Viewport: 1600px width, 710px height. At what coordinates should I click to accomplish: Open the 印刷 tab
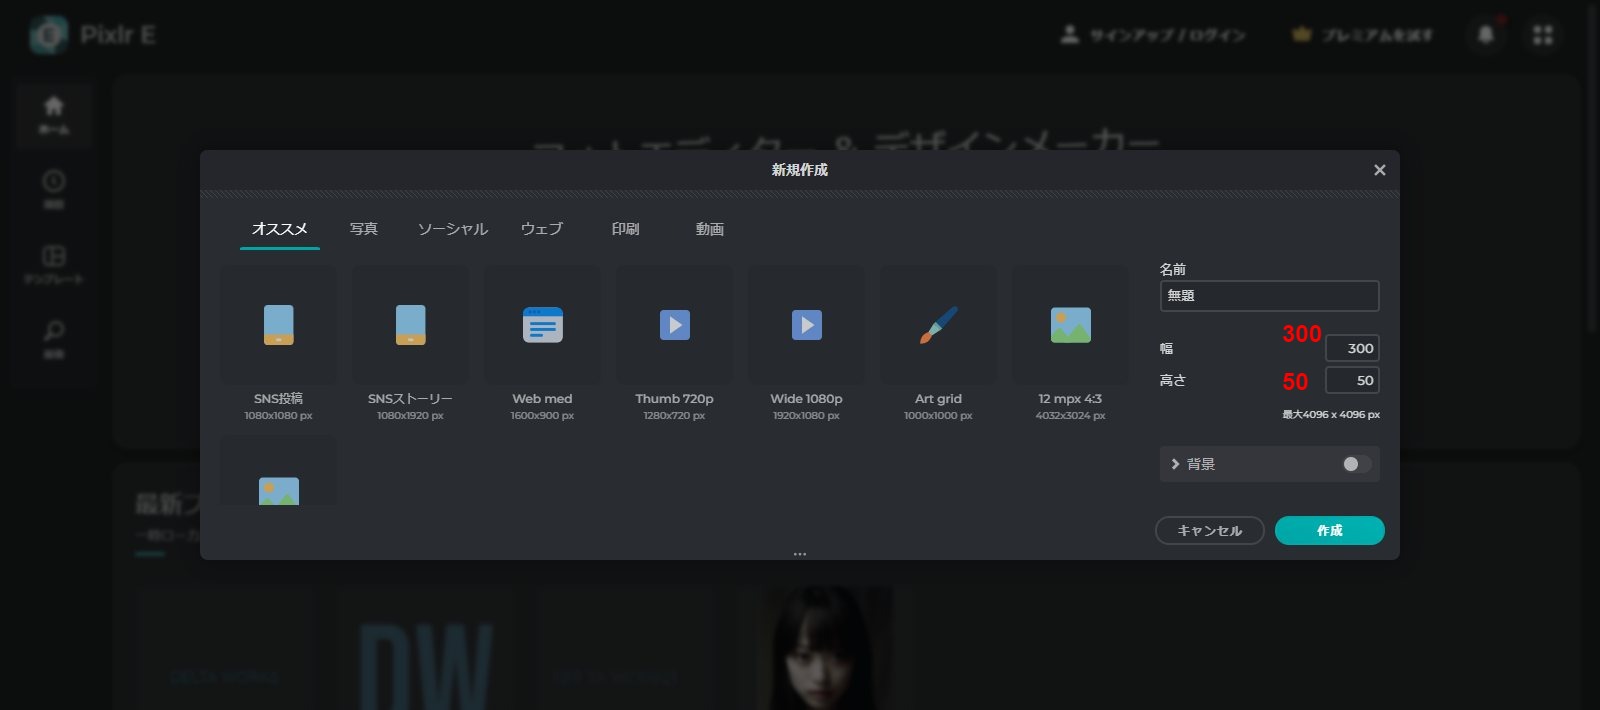625,229
